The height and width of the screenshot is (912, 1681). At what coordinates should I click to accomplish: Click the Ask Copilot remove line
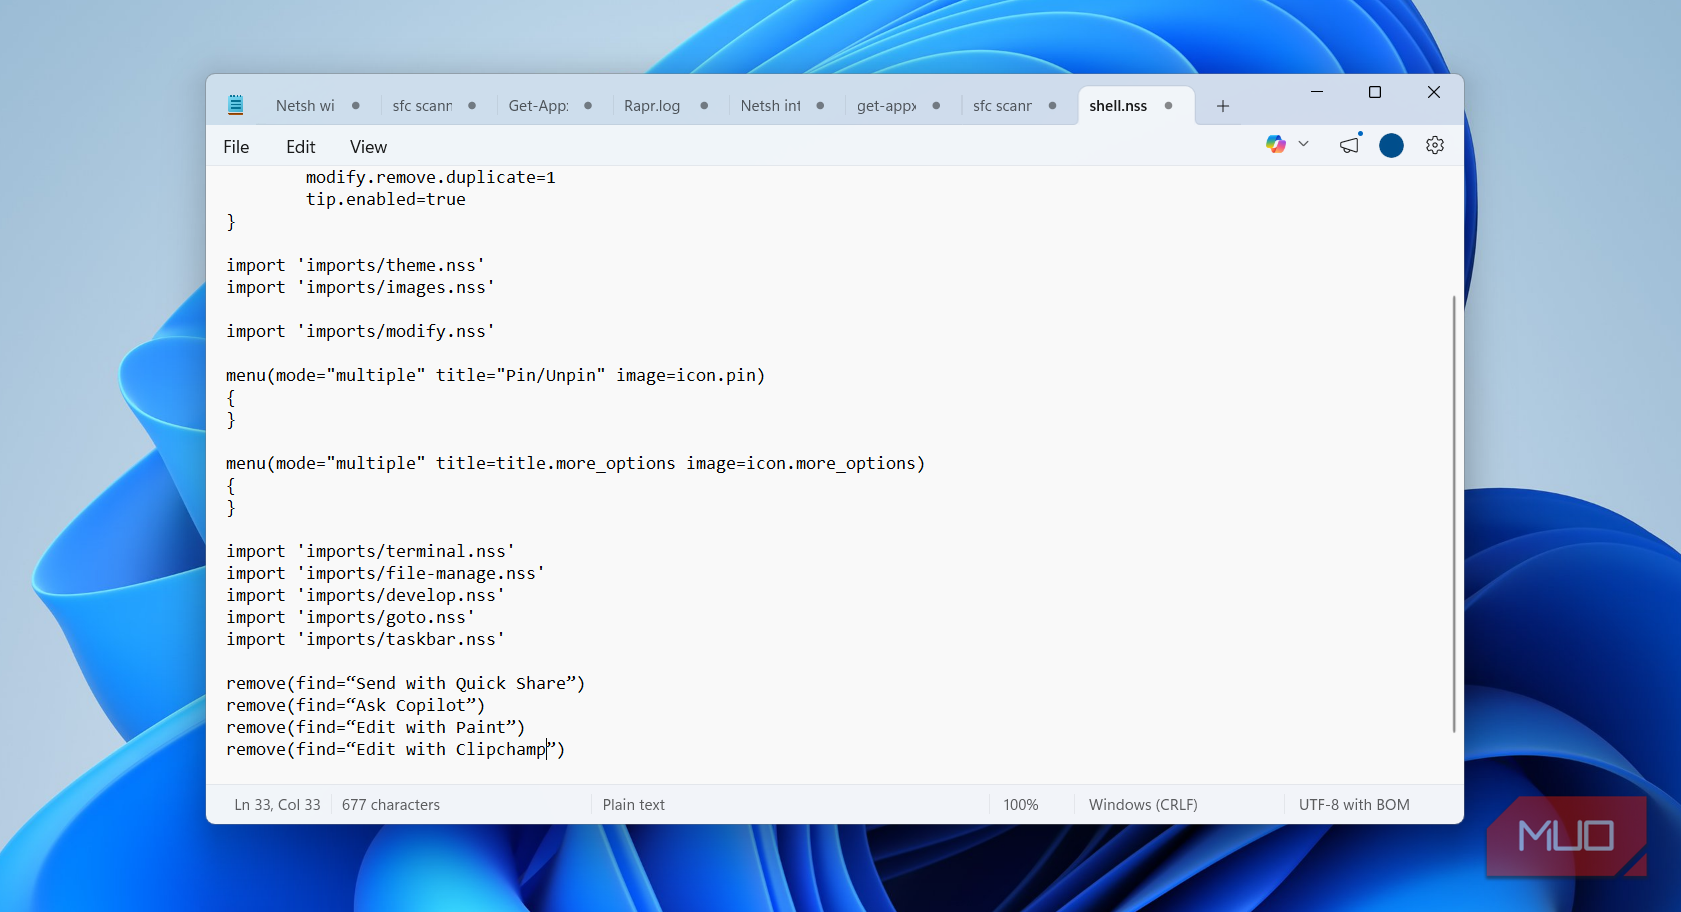(x=355, y=705)
